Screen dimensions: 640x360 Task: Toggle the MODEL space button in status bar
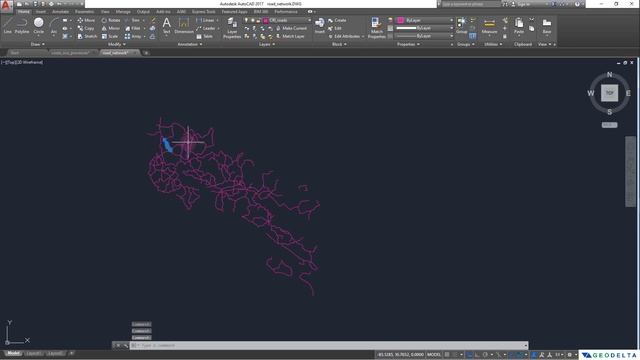point(434,355)
